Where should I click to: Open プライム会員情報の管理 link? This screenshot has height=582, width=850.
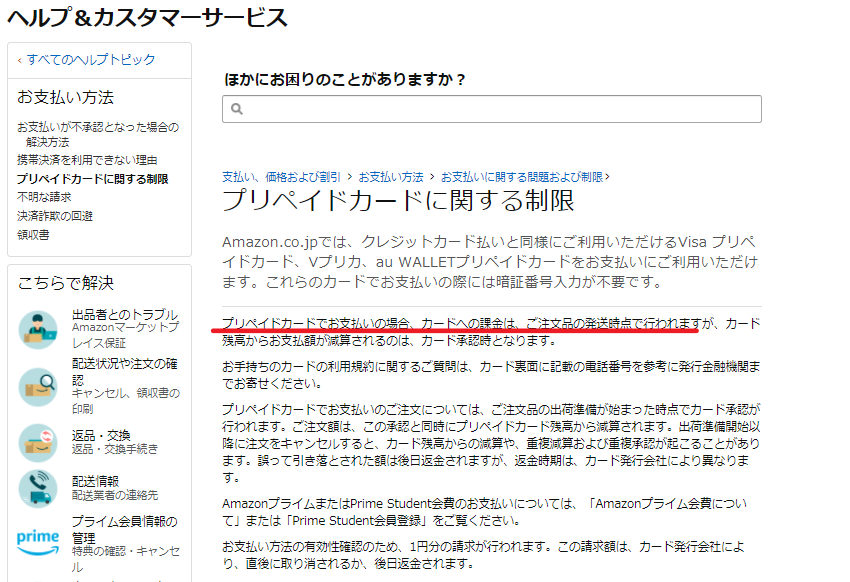click(125, 529)
